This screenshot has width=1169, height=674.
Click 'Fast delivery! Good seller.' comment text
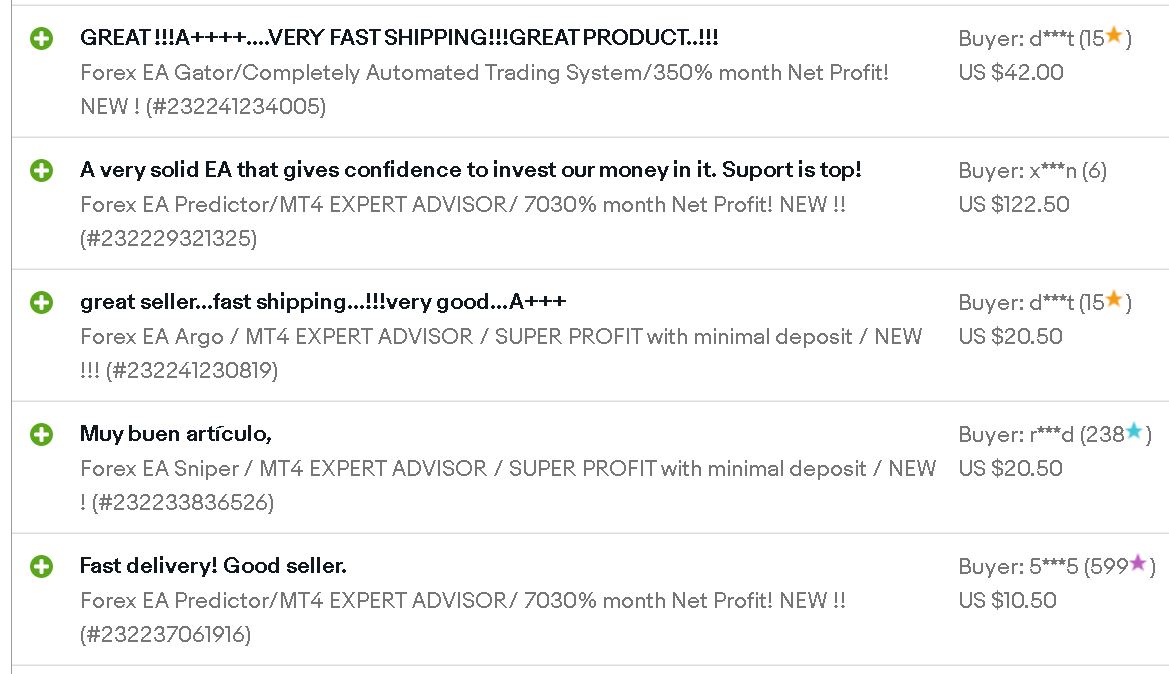[x=213, y=566]
